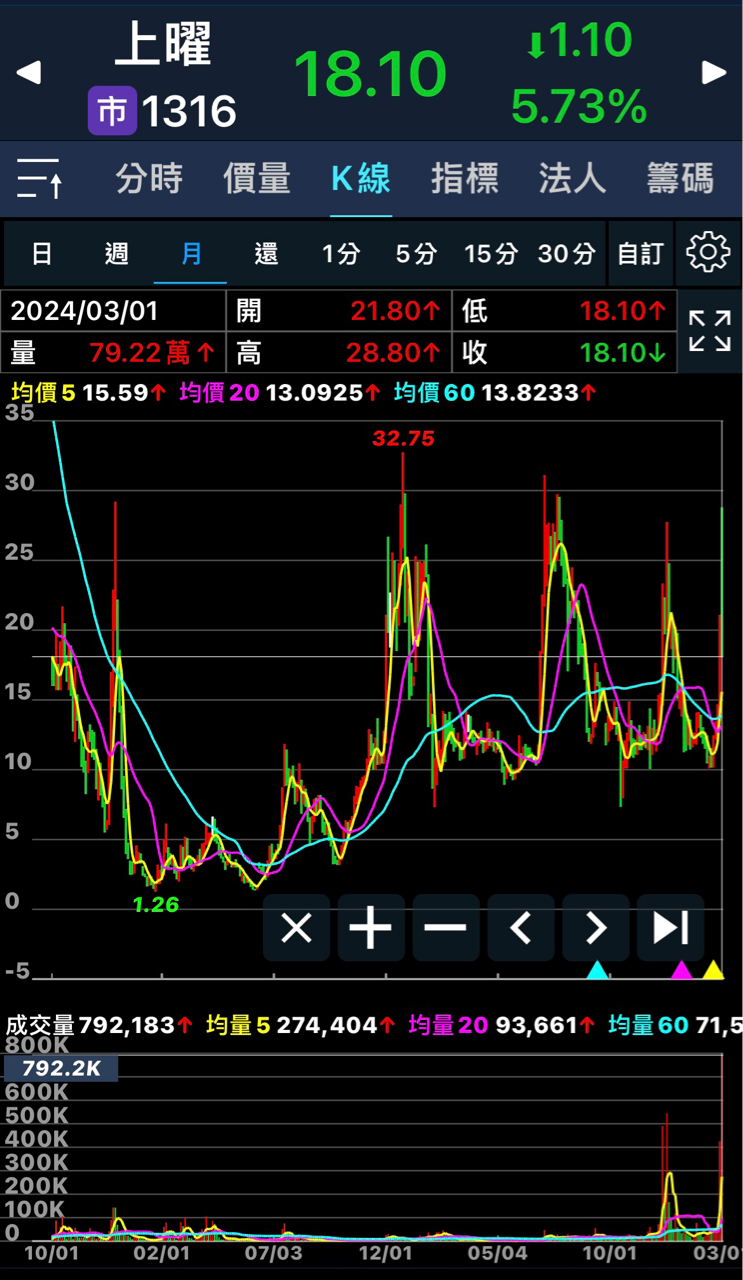Open chart settings gear icon
This screenshot has height=1280, width=743.
click(x=708, y=253)
